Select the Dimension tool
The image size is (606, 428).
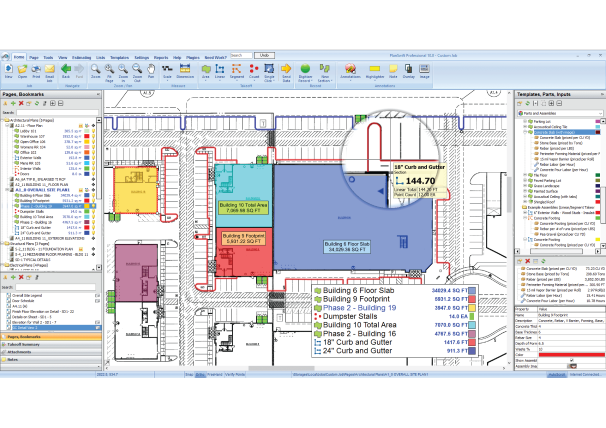185,69
